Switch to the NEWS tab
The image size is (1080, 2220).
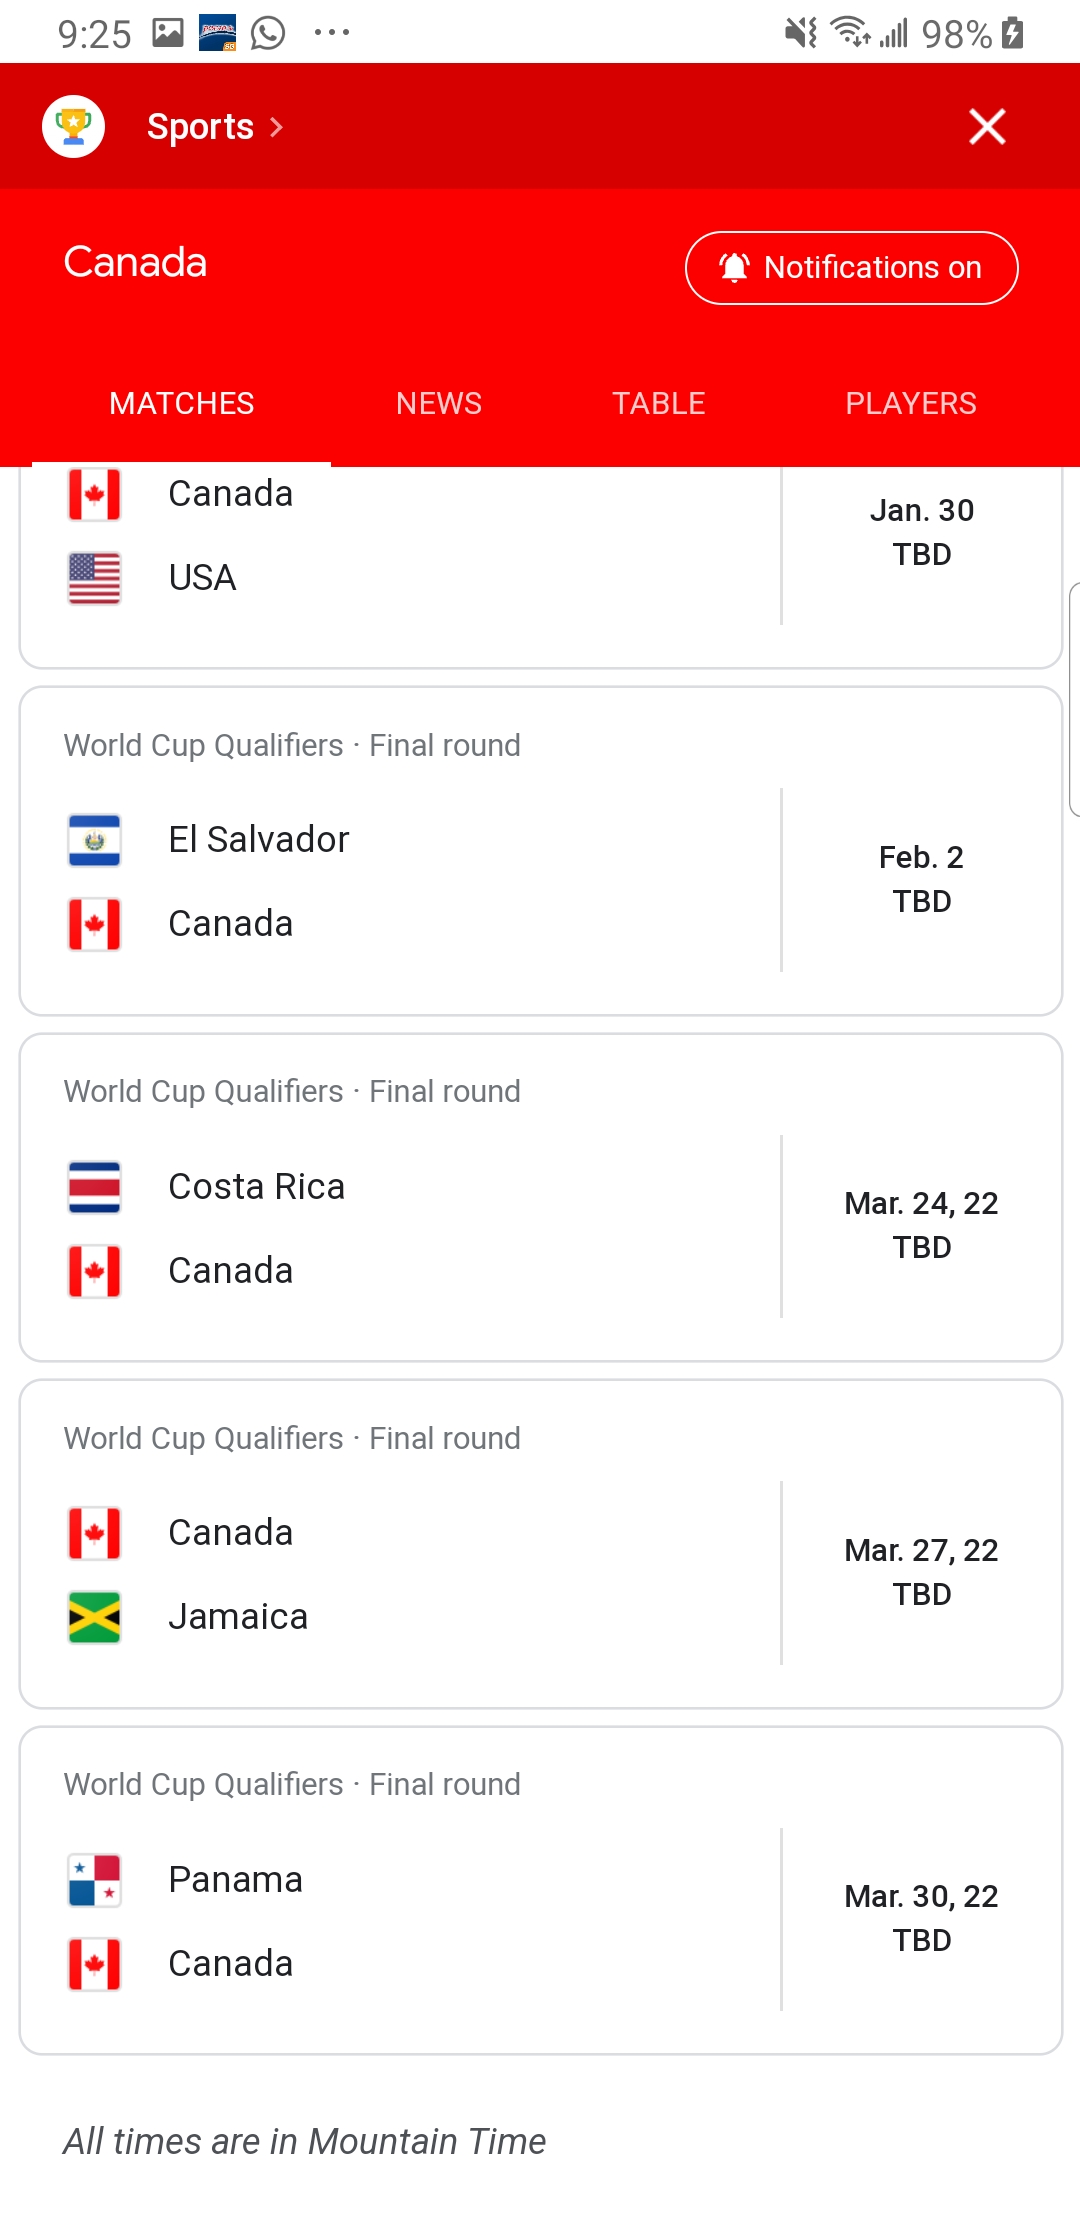pyautogui.click(x=439, y=403)
